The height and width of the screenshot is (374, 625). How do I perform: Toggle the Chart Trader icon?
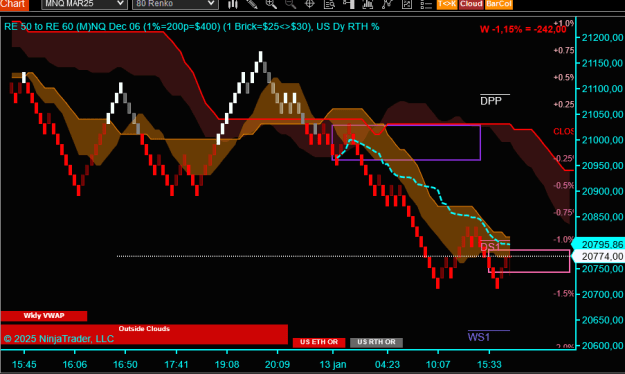tap(348, 4)
